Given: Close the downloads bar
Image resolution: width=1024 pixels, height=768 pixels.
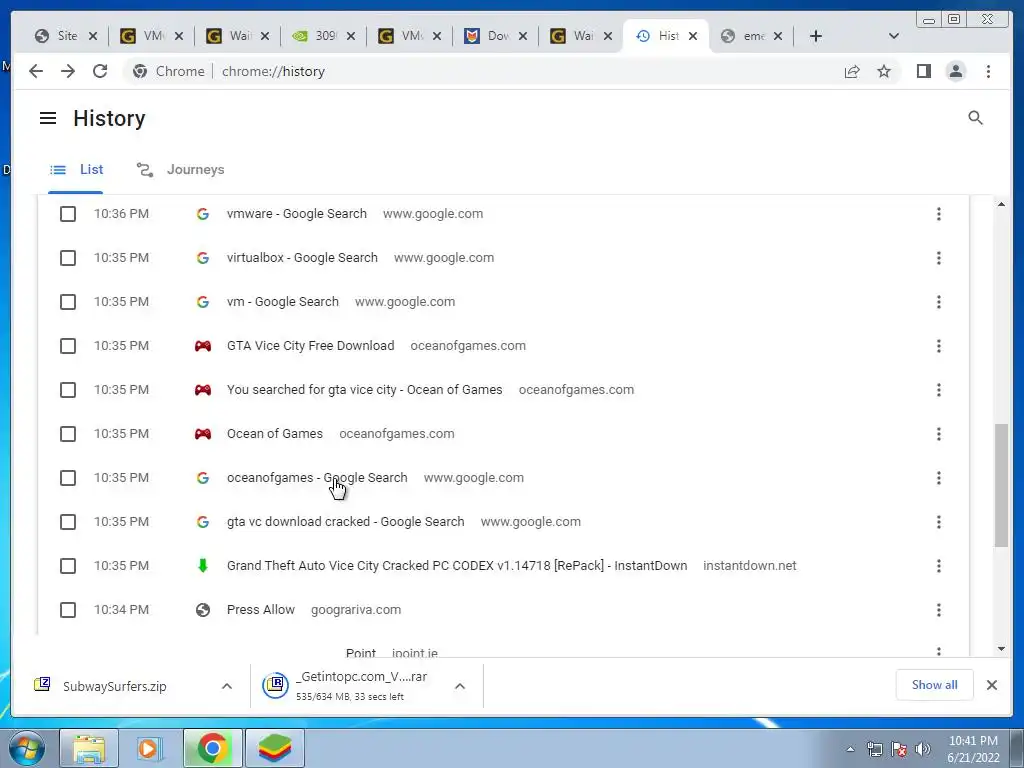Looking at the screenshot, I should pos(991,685).
